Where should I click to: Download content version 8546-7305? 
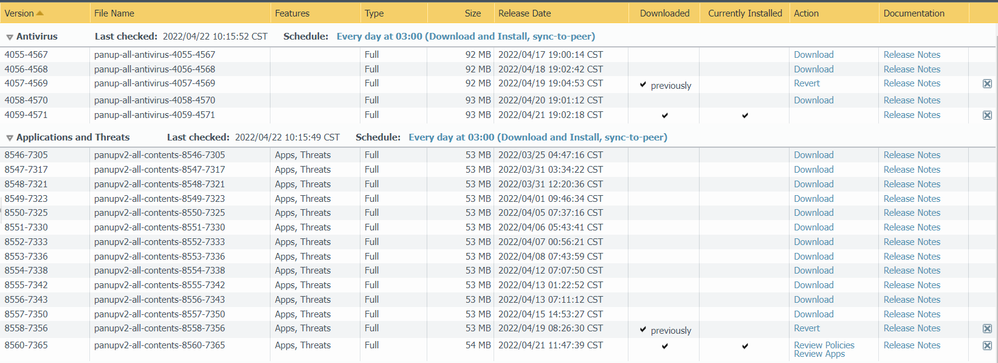813,155
